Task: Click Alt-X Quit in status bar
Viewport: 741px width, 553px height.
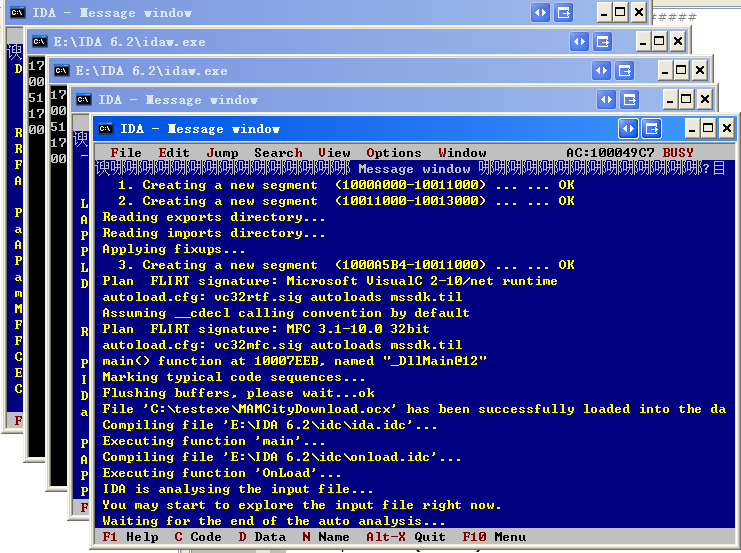Action: point(405,537)
